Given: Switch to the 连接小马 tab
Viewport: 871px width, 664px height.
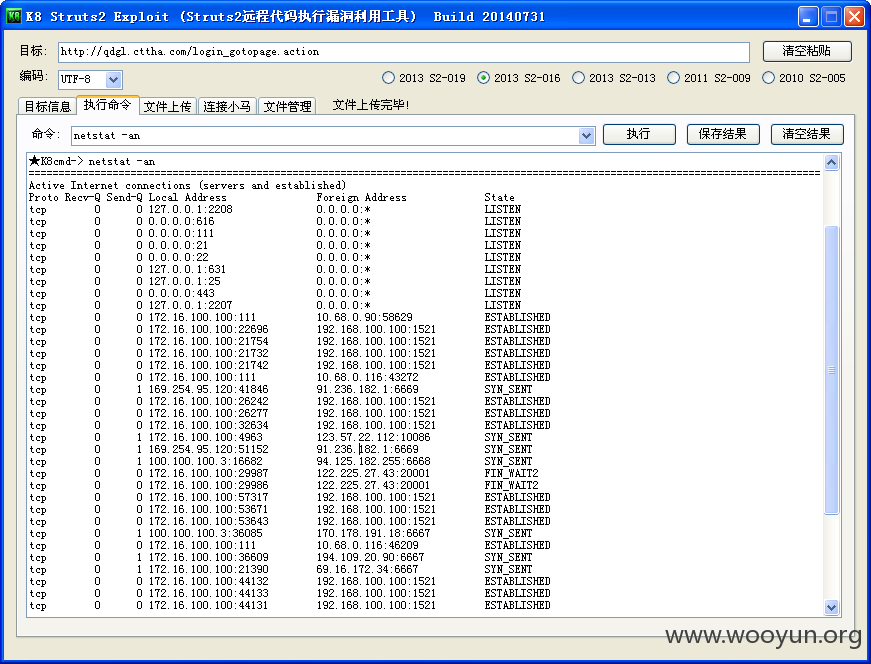Looking at the screenshot, I should [x=227, y=106].
